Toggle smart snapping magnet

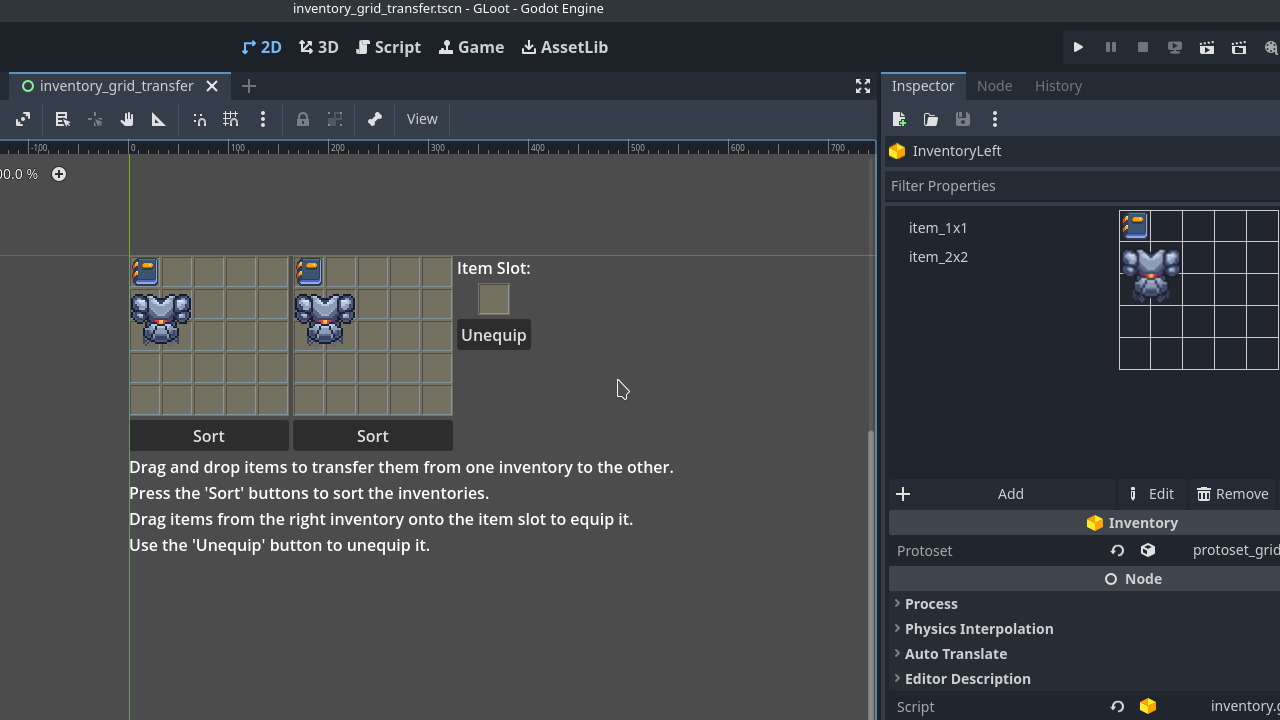(x=199, y=119)
